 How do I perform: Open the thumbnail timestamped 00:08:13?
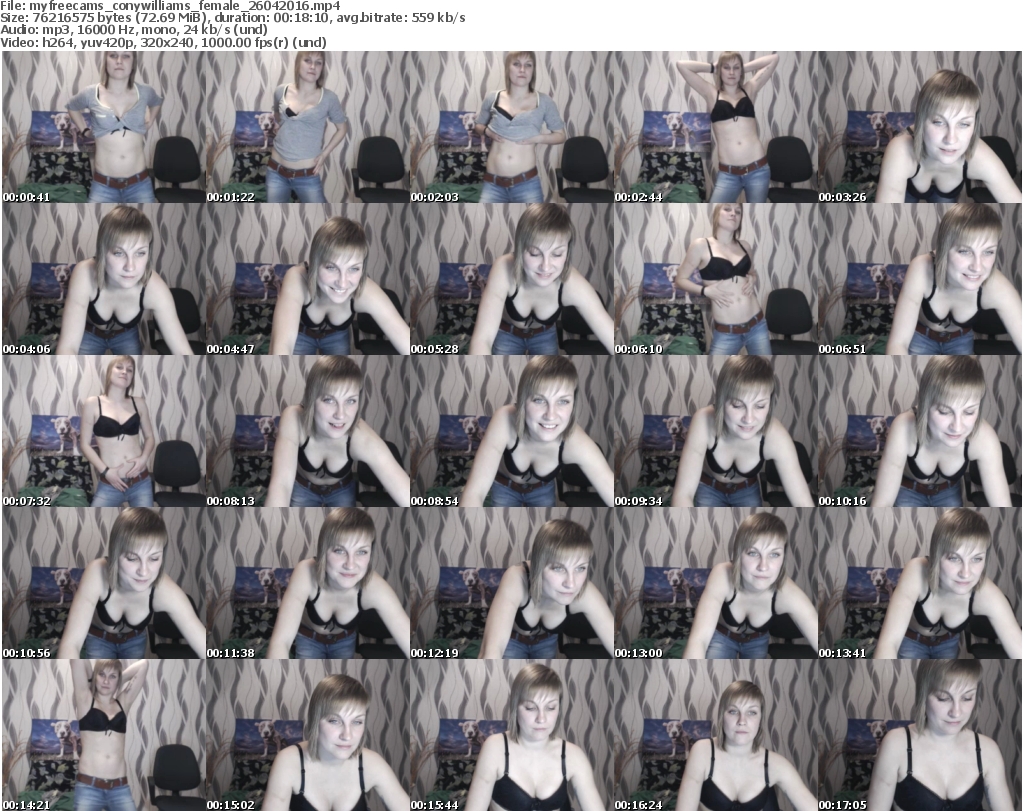[x=308, y=431]
